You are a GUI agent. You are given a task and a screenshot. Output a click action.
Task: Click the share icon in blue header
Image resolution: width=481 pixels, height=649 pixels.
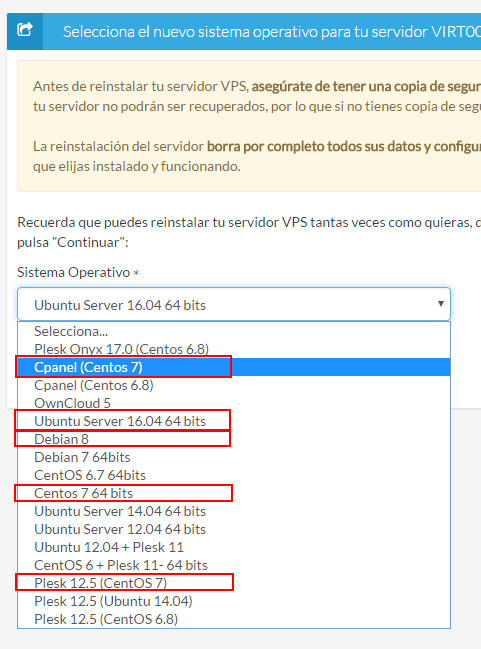click(24, 30)
